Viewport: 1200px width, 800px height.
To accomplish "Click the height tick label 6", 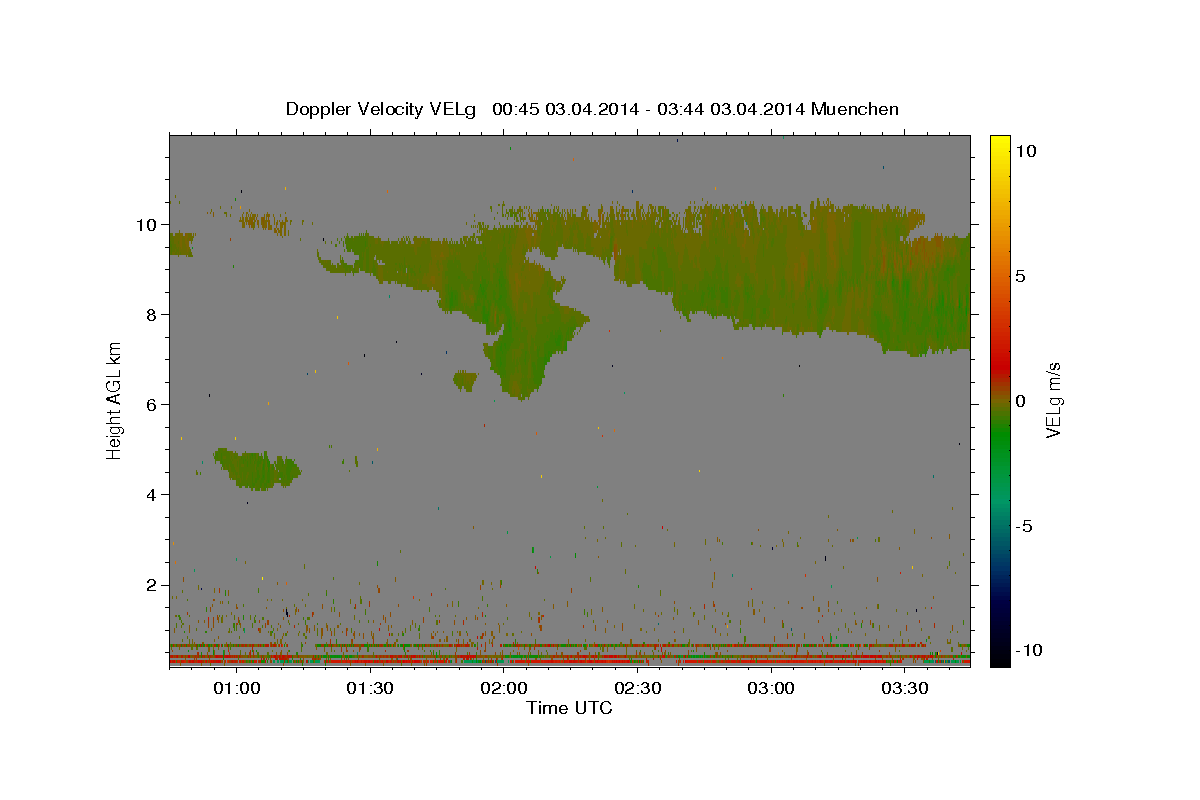I will click(x=153, y=405).
